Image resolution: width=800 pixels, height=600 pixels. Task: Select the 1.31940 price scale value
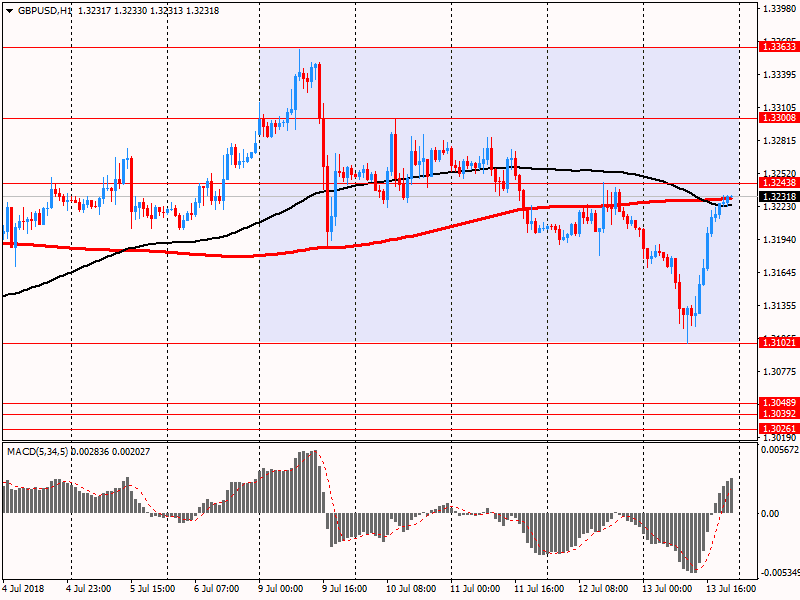click(779, 240)
